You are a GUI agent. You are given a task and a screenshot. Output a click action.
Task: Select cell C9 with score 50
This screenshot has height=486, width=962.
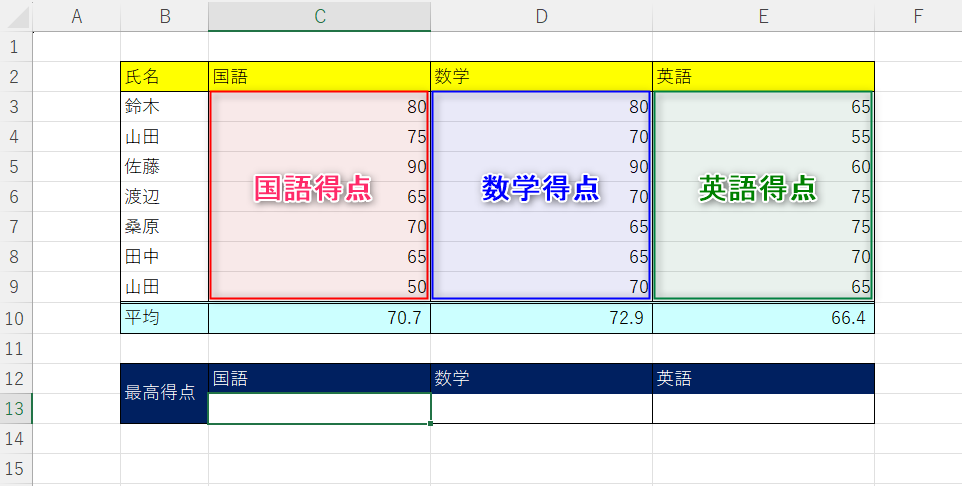[x=320, y=287]
